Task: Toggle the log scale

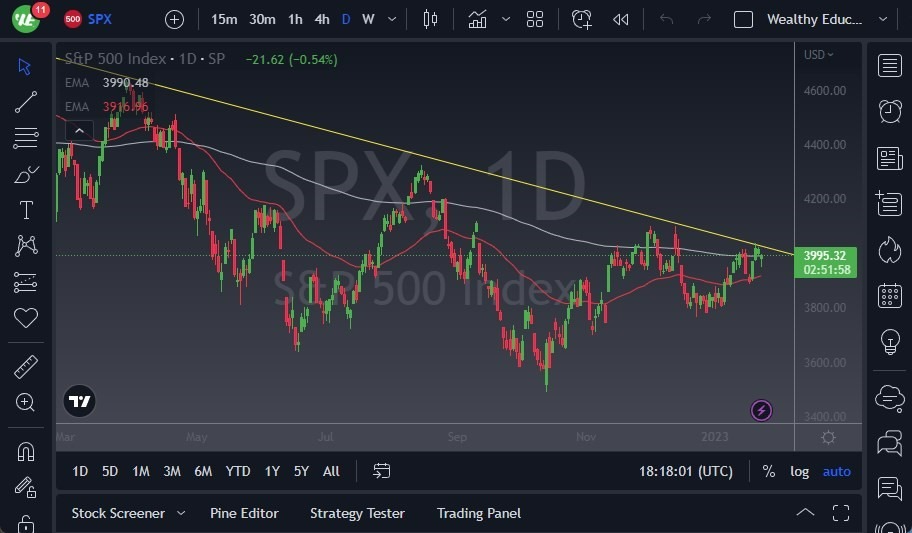Action: (x=799, y=471)
